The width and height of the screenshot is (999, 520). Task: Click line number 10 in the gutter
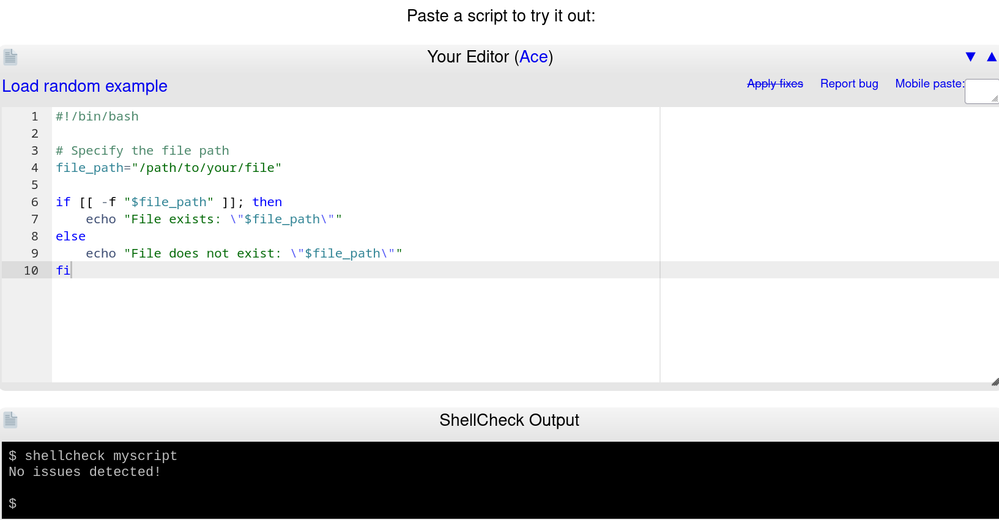pyautogui.click(x=31, y=271)
